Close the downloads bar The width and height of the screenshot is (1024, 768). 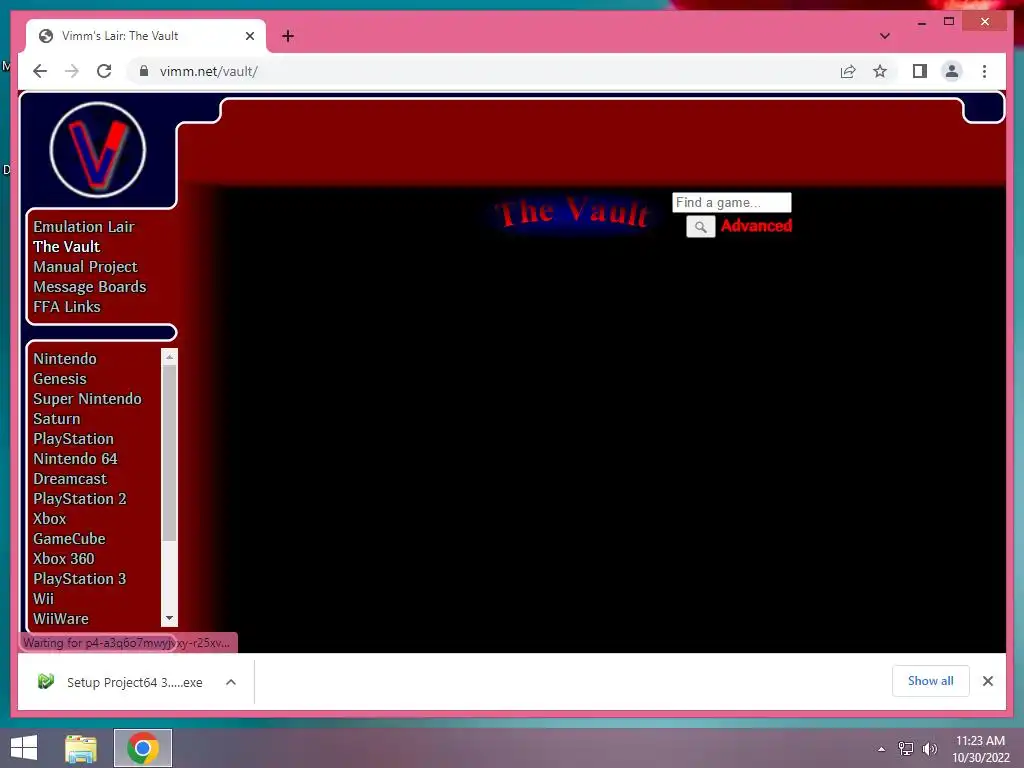987,681
